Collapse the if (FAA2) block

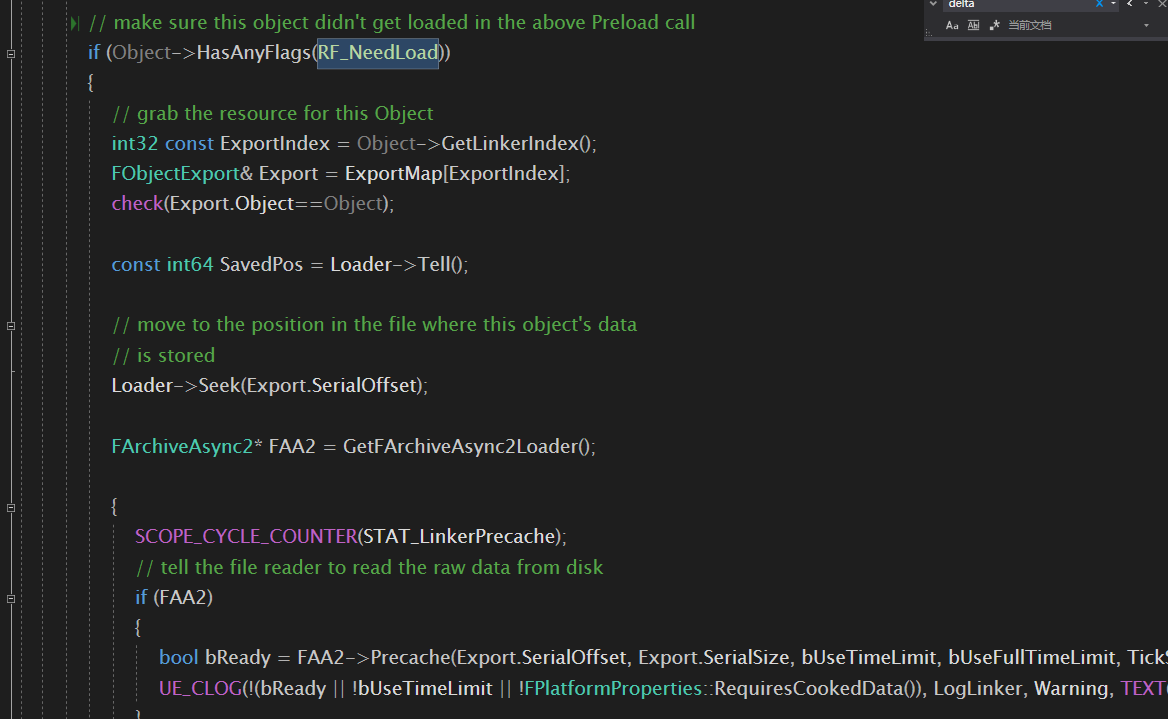pyautogui.click(x=11, y=598)
